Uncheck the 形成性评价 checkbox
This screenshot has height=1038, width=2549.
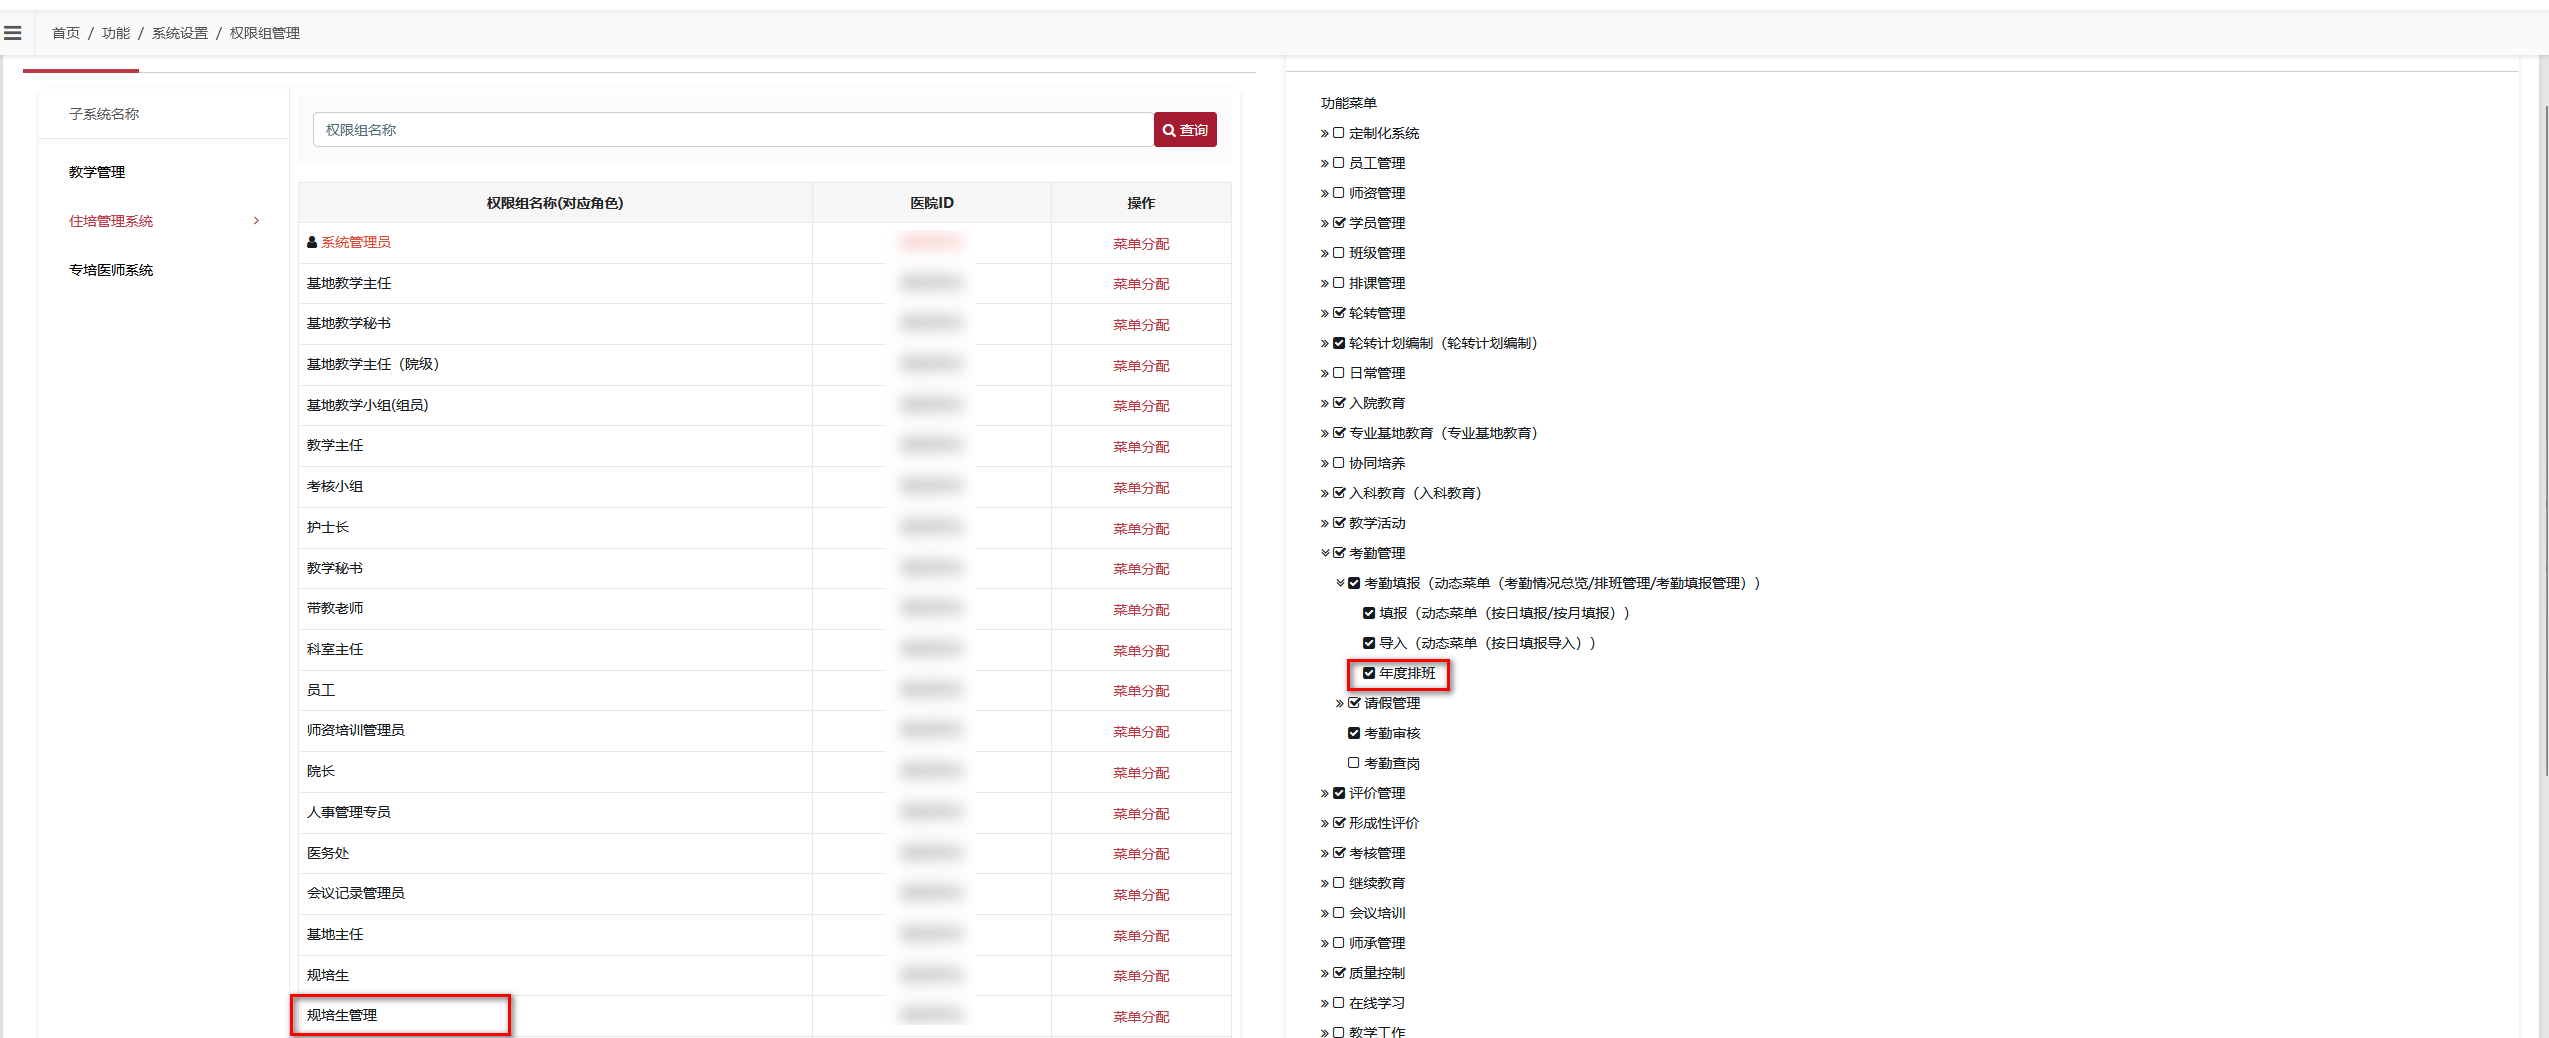(1339, 823)
